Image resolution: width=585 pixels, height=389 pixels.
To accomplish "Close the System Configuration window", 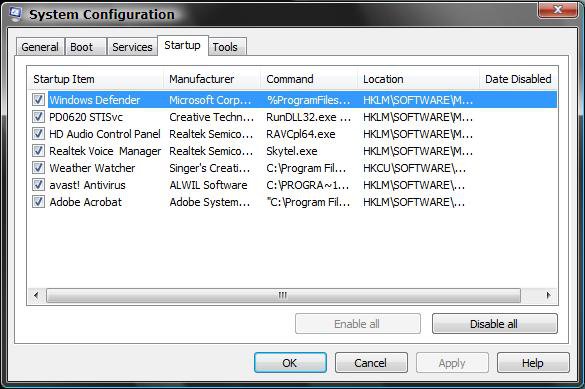I will 558,9.
